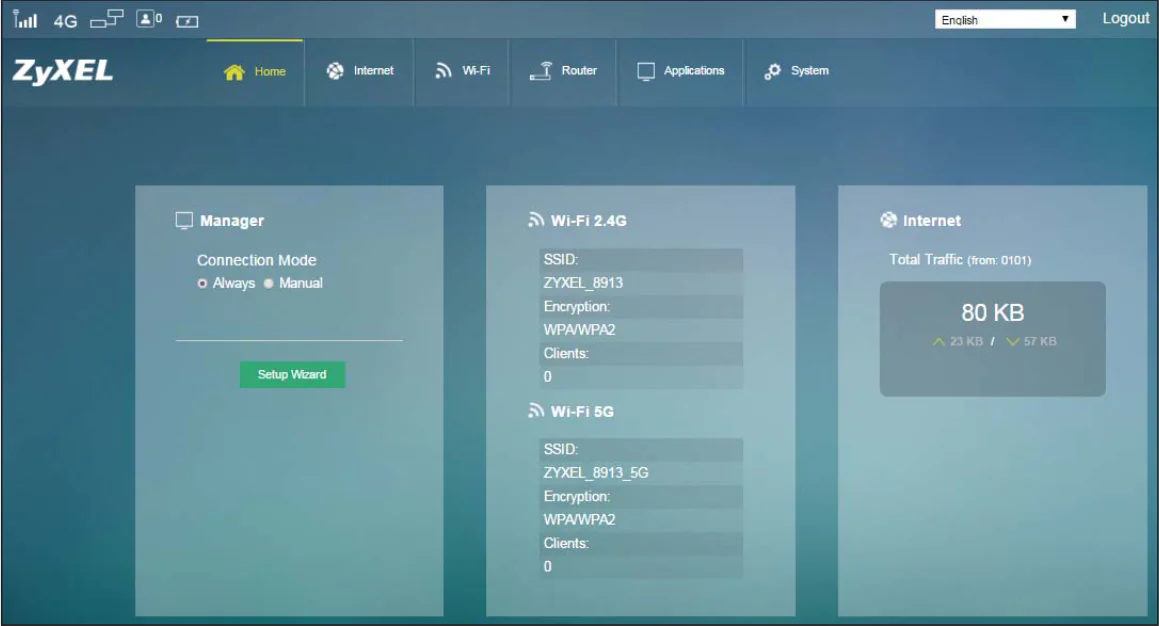Click the Wi-Fi 2.4G panel signal icon
Viewport: 1159px width, 626px height.
pos(536,220)
